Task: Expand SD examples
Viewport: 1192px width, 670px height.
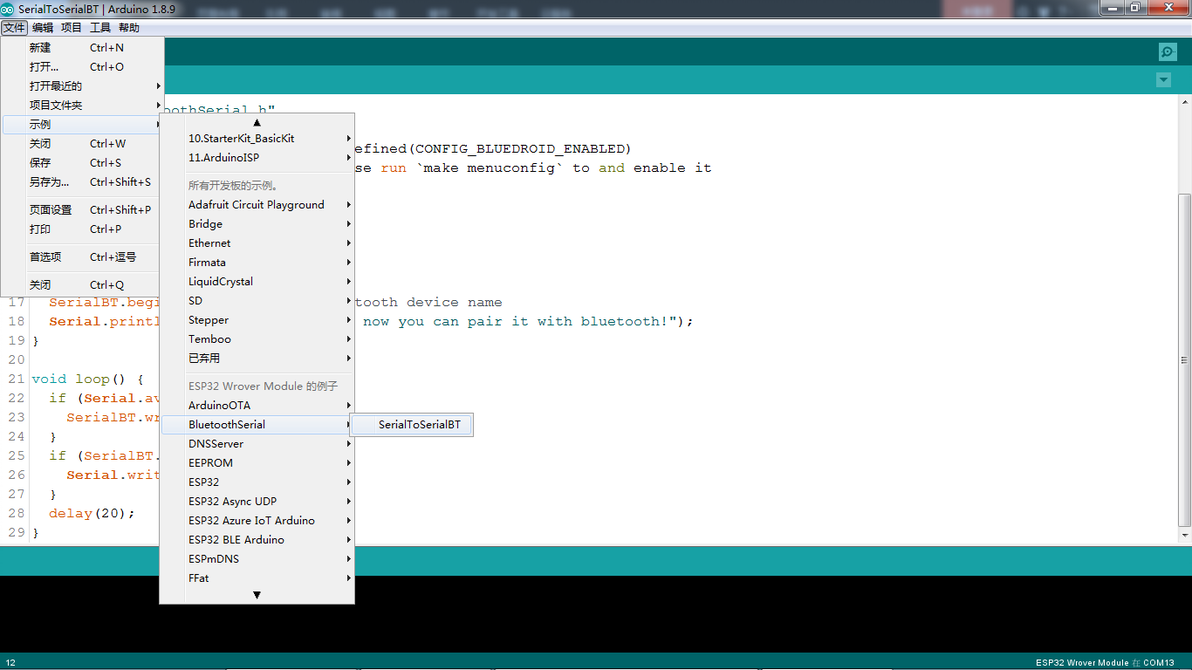Action: (x=257, y=300)
